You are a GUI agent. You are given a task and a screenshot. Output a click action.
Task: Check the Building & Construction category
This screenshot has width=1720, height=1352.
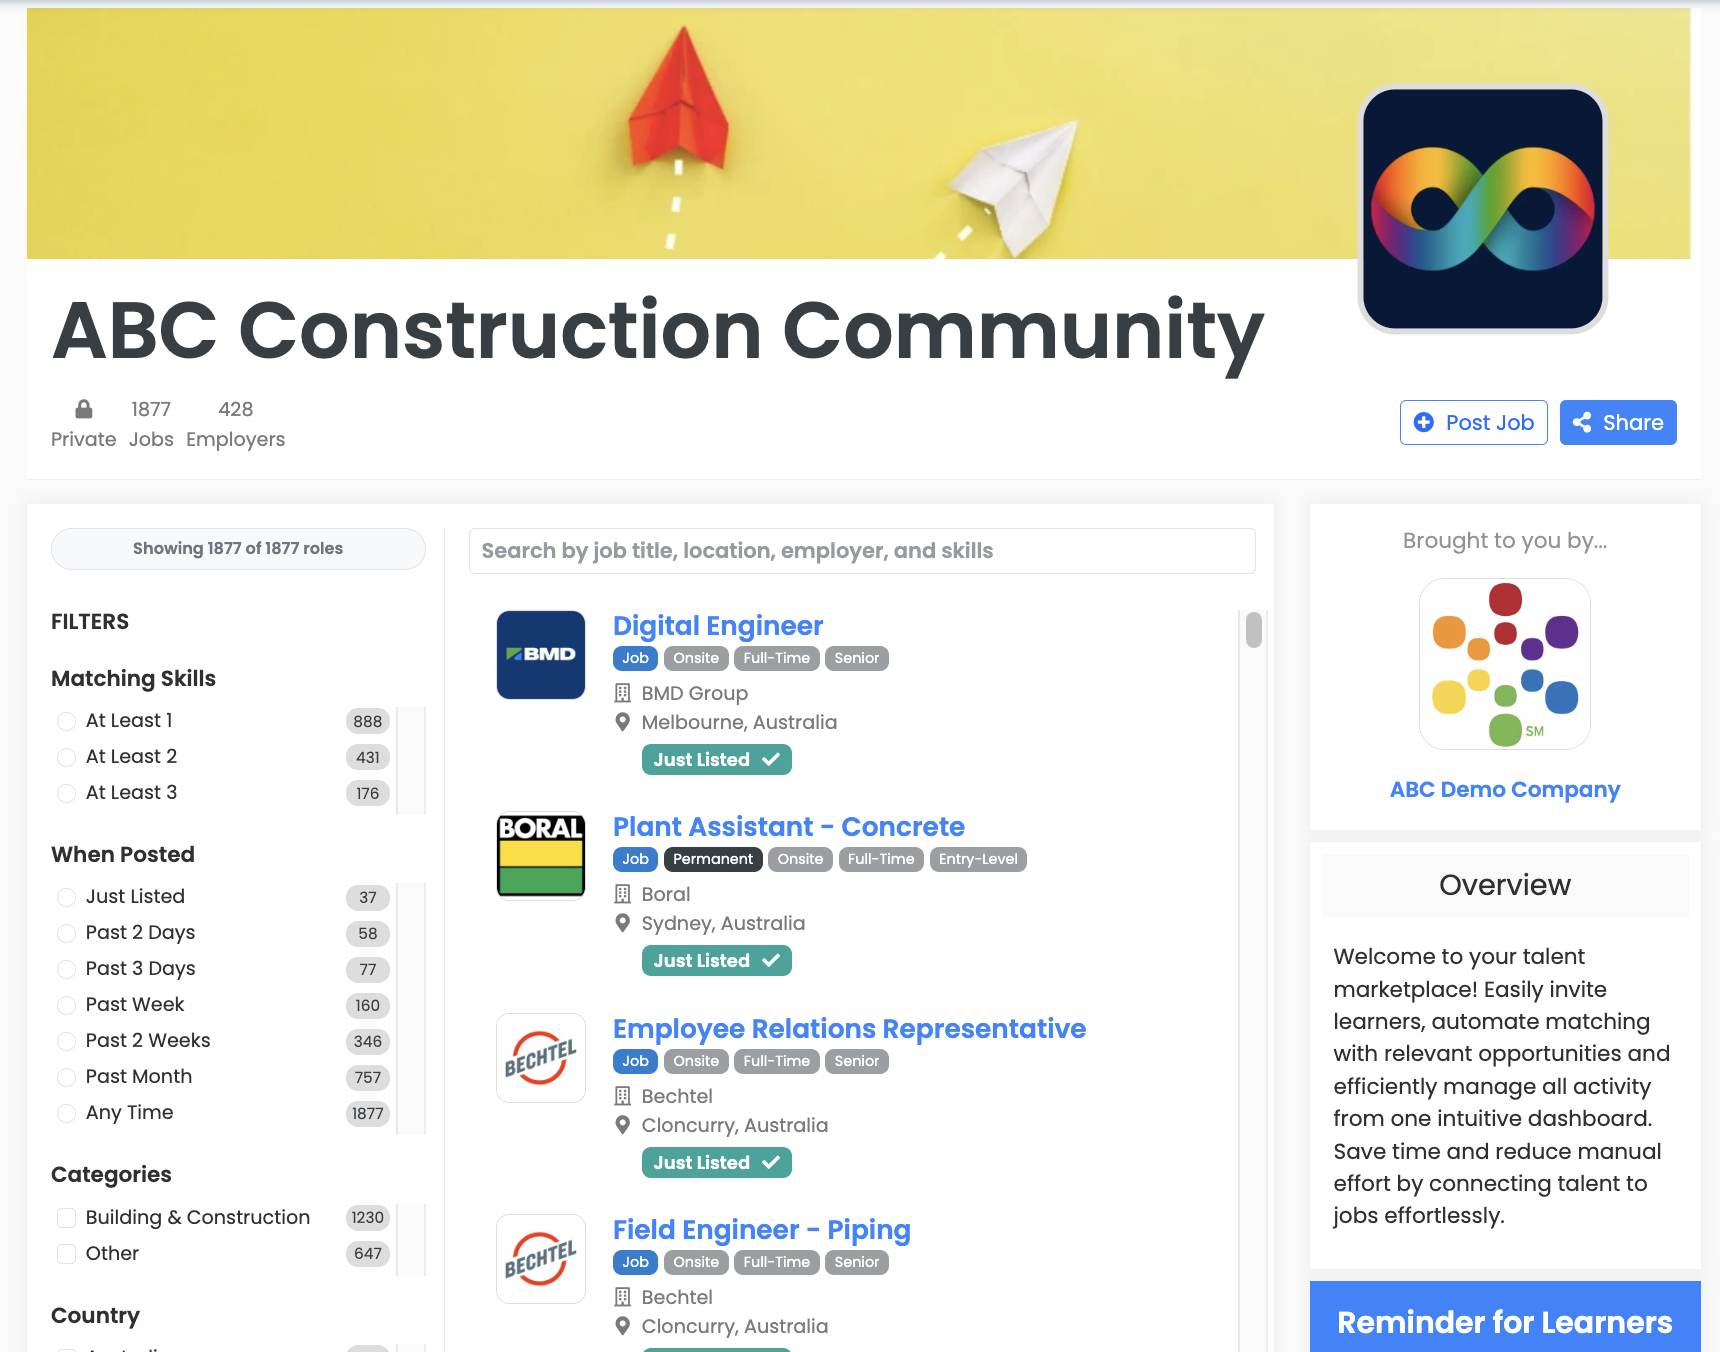click(67, 1218)
